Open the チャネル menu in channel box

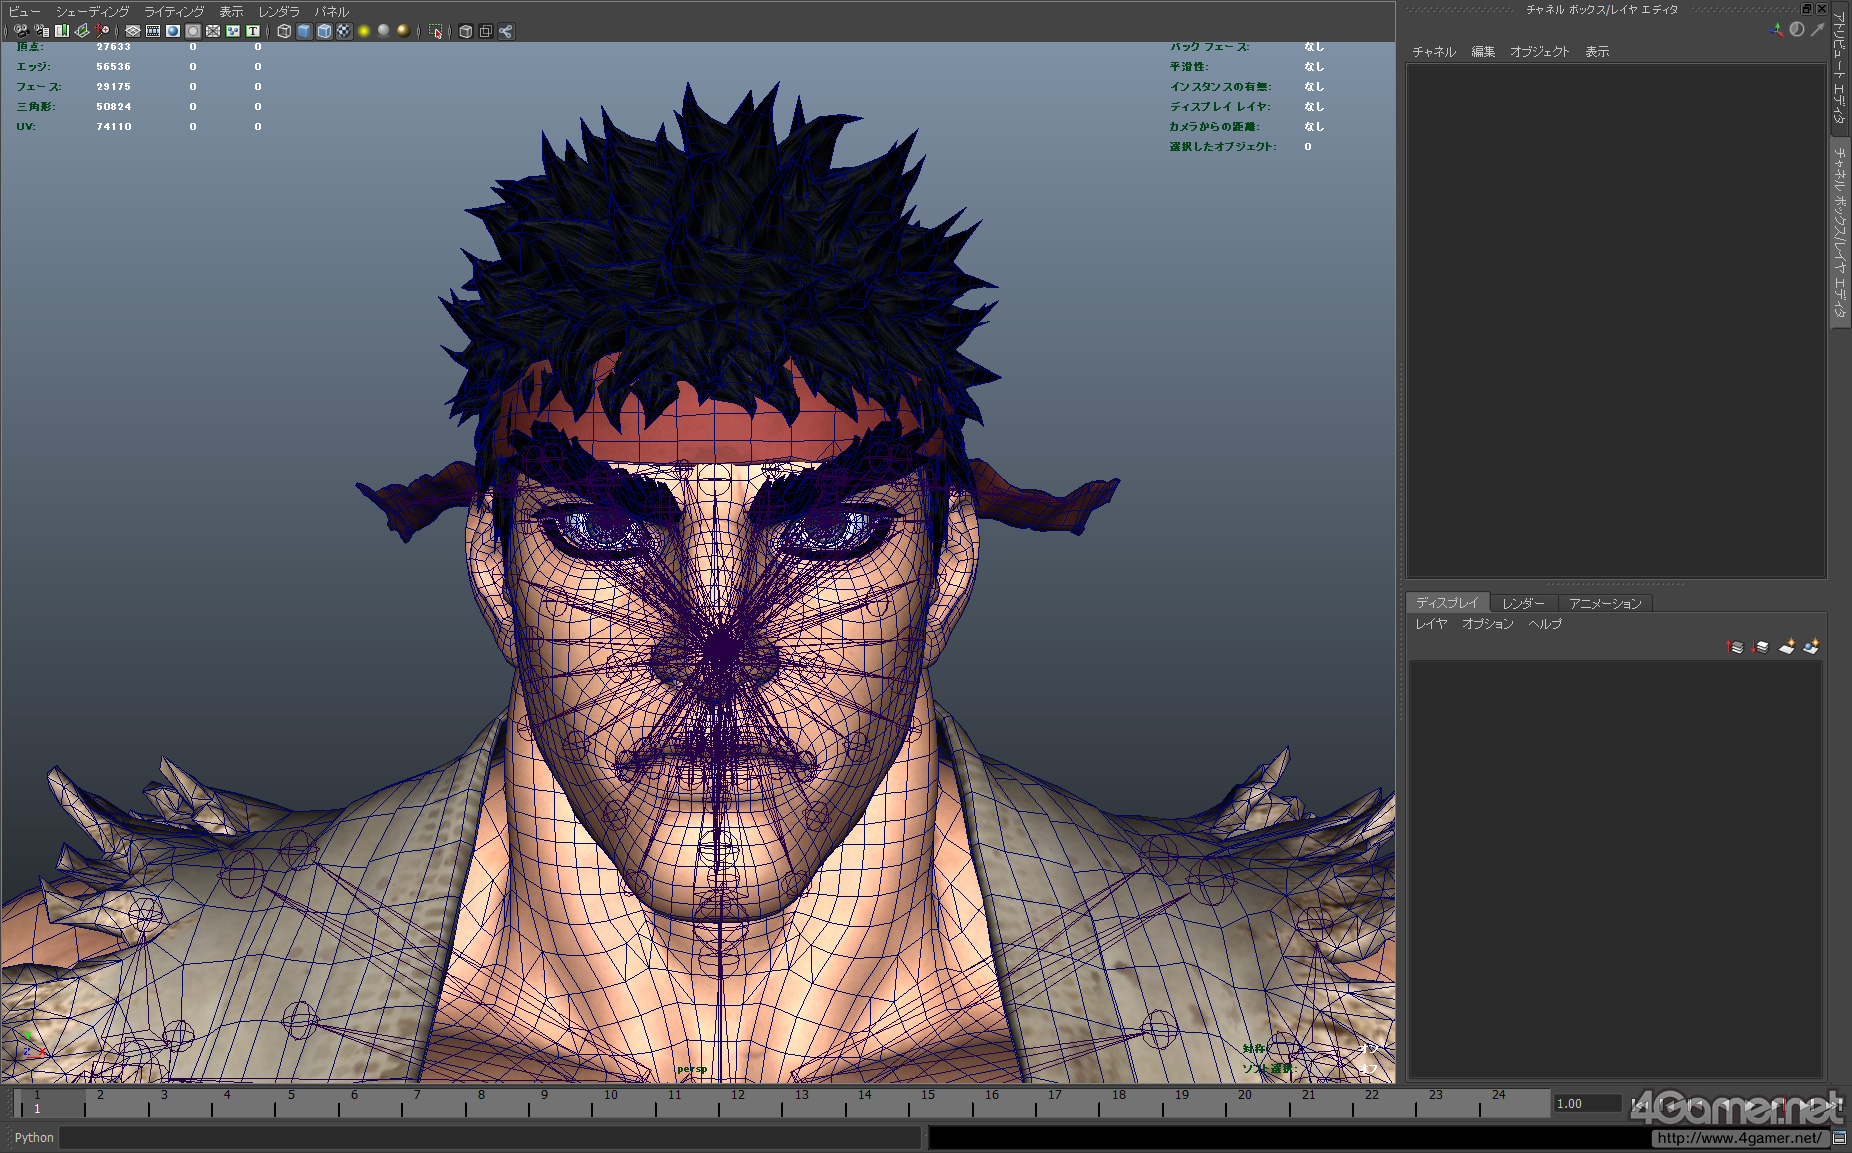pyautogui.click(x=1434, y=52)
